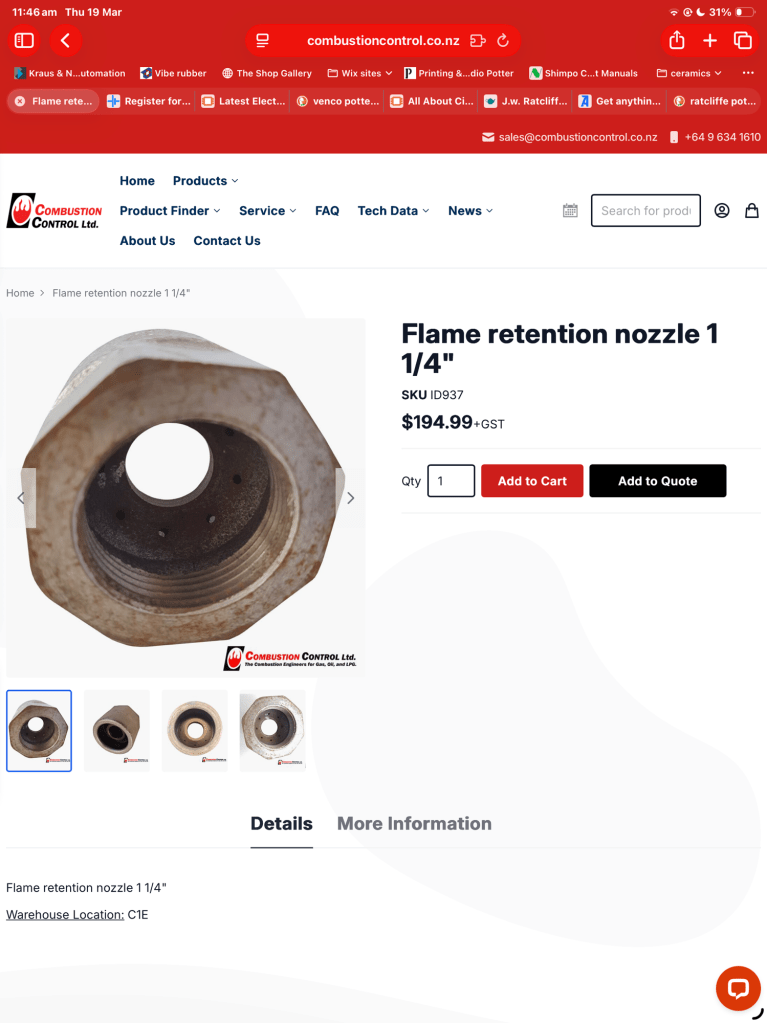The height and width of the screenshot is (1023, 767).
Task: Open the Safari sidebar panel icon
Action: coord(24,40)
